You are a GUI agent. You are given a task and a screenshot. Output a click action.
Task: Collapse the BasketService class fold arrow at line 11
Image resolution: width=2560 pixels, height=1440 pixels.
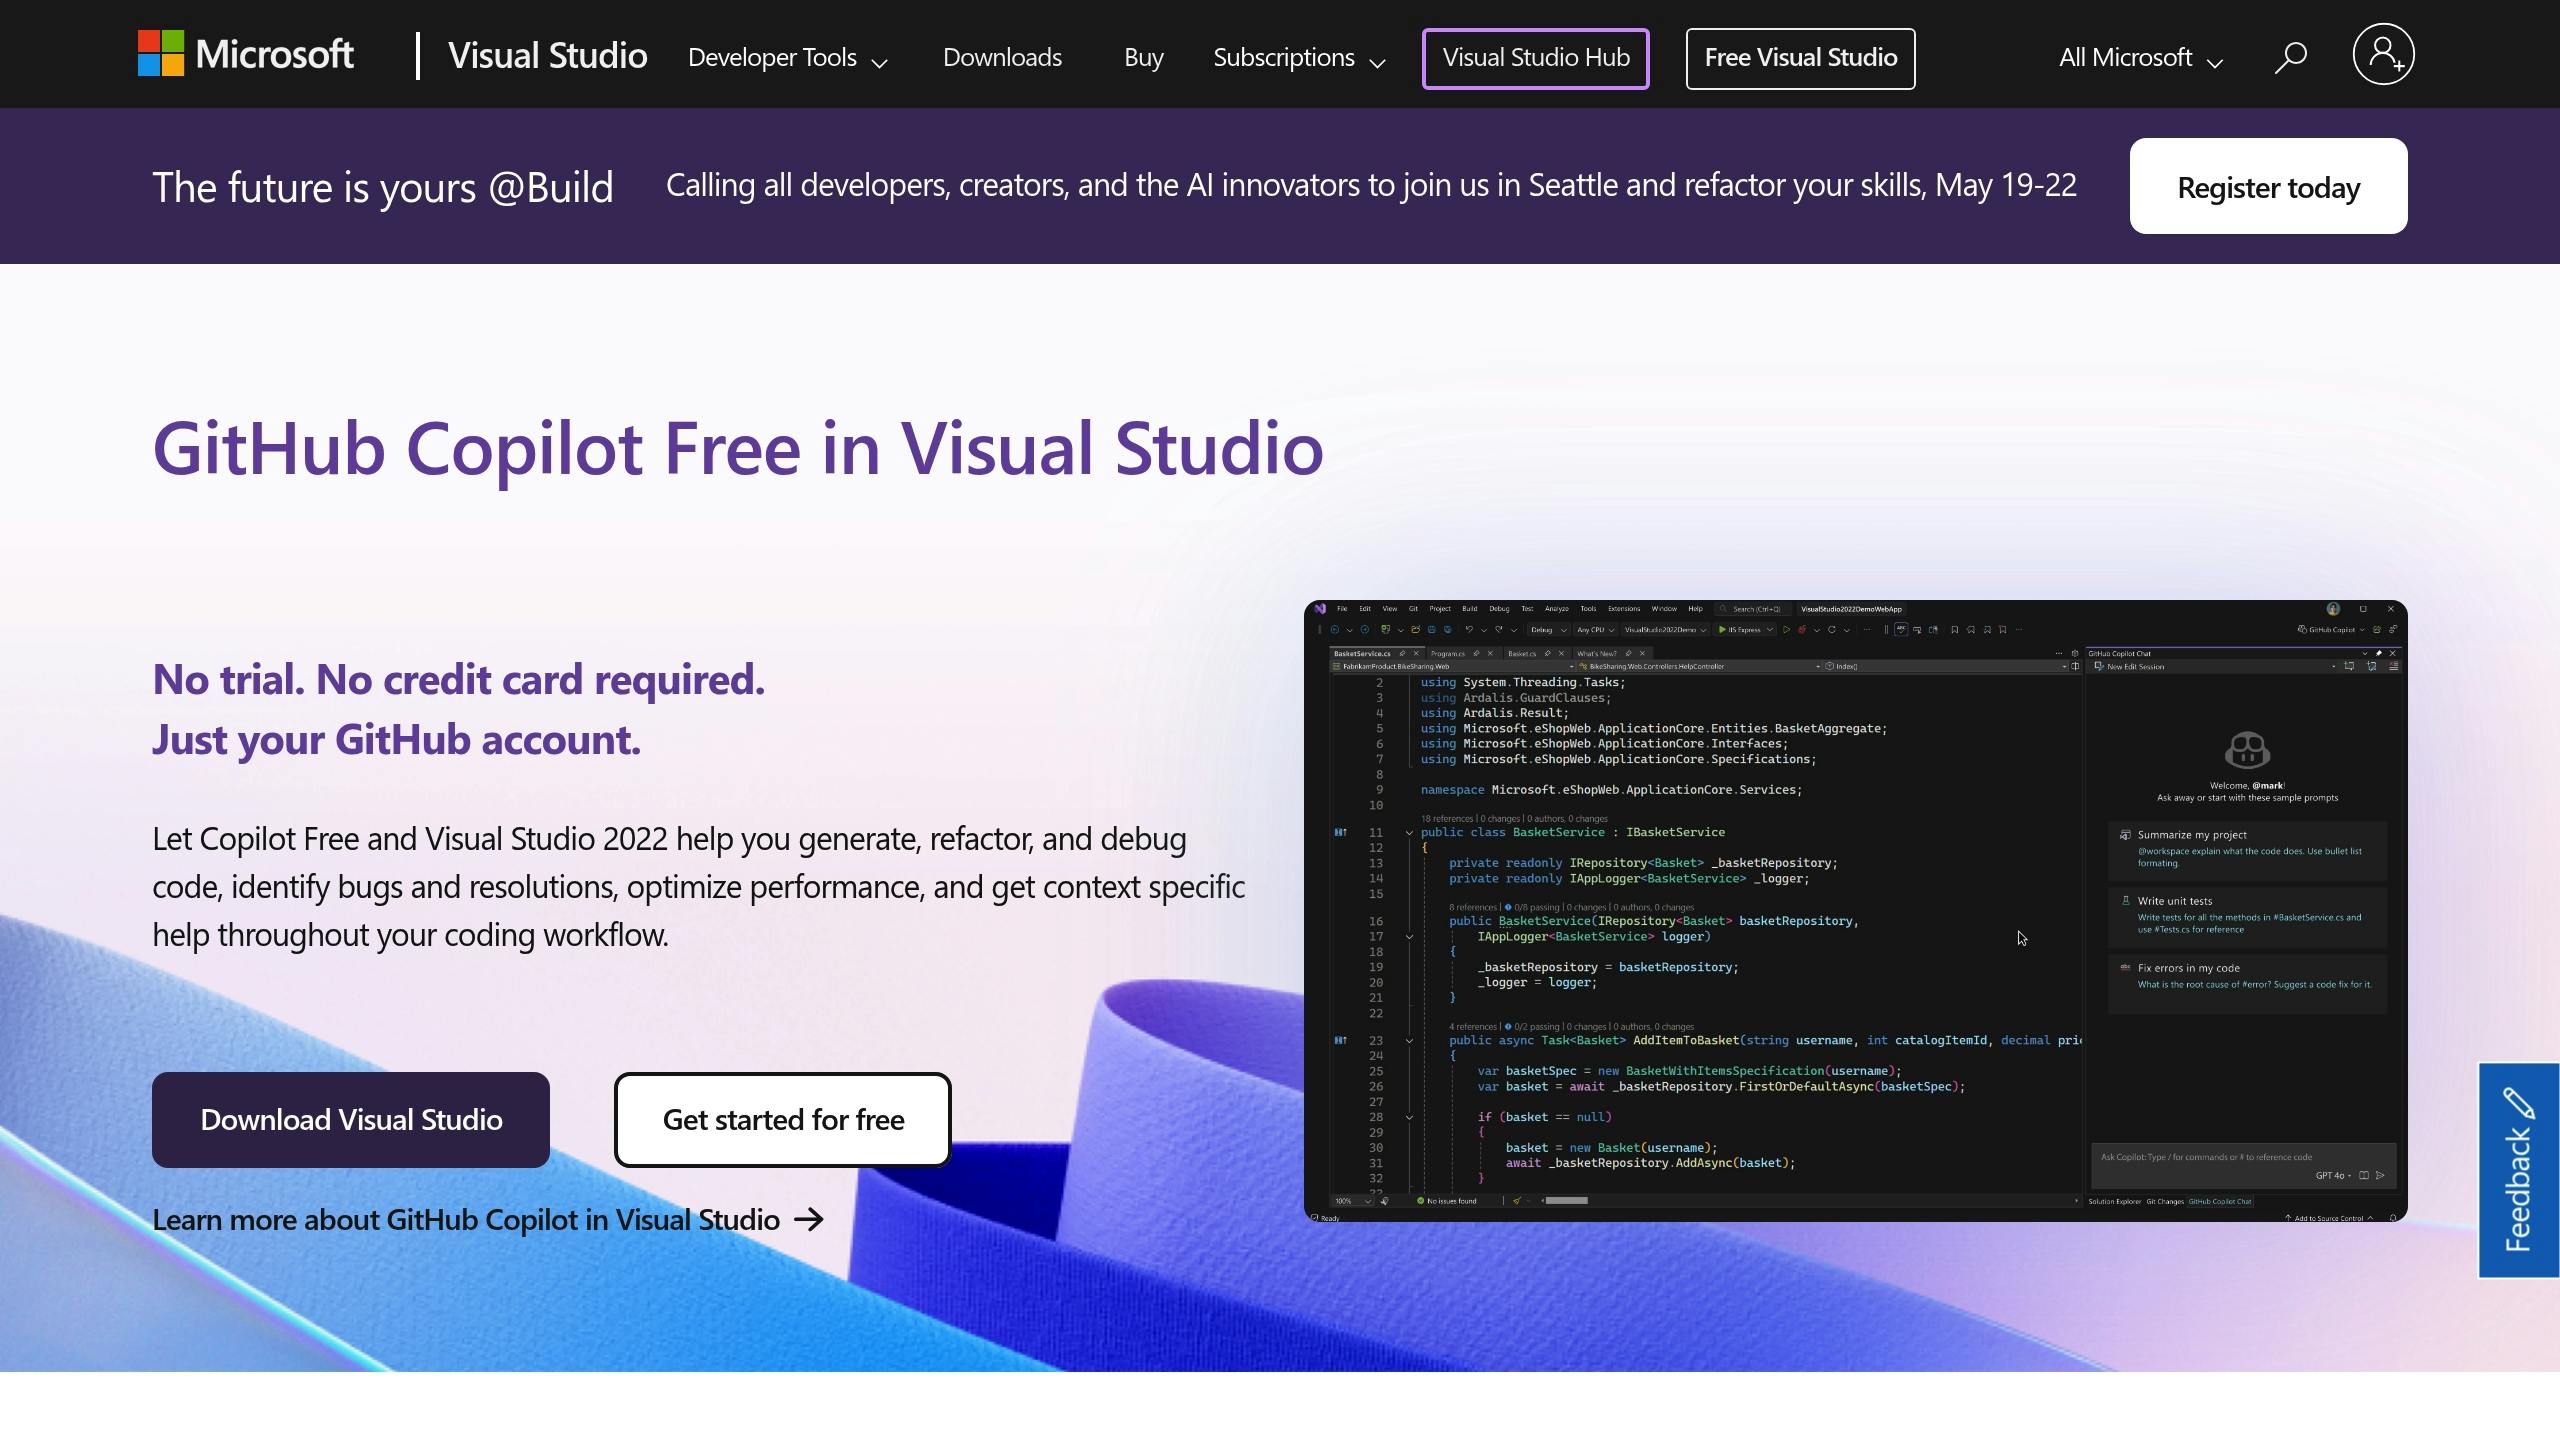[x=1409, y=832]
